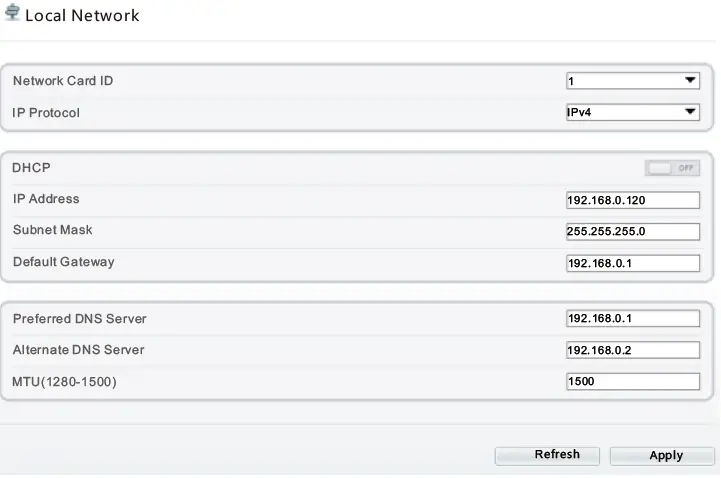Image resolution: width=721 pixels, height=478 pixels.
Task: Toggle the DHCP switch on
Action: (673, 168)
